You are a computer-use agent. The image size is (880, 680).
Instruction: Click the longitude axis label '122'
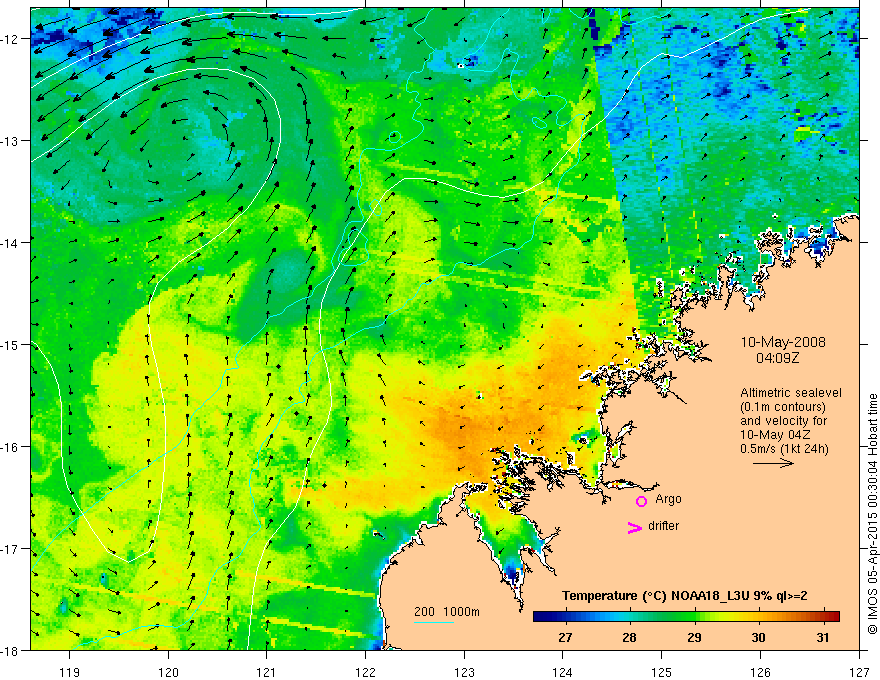(x=365, y=672)
